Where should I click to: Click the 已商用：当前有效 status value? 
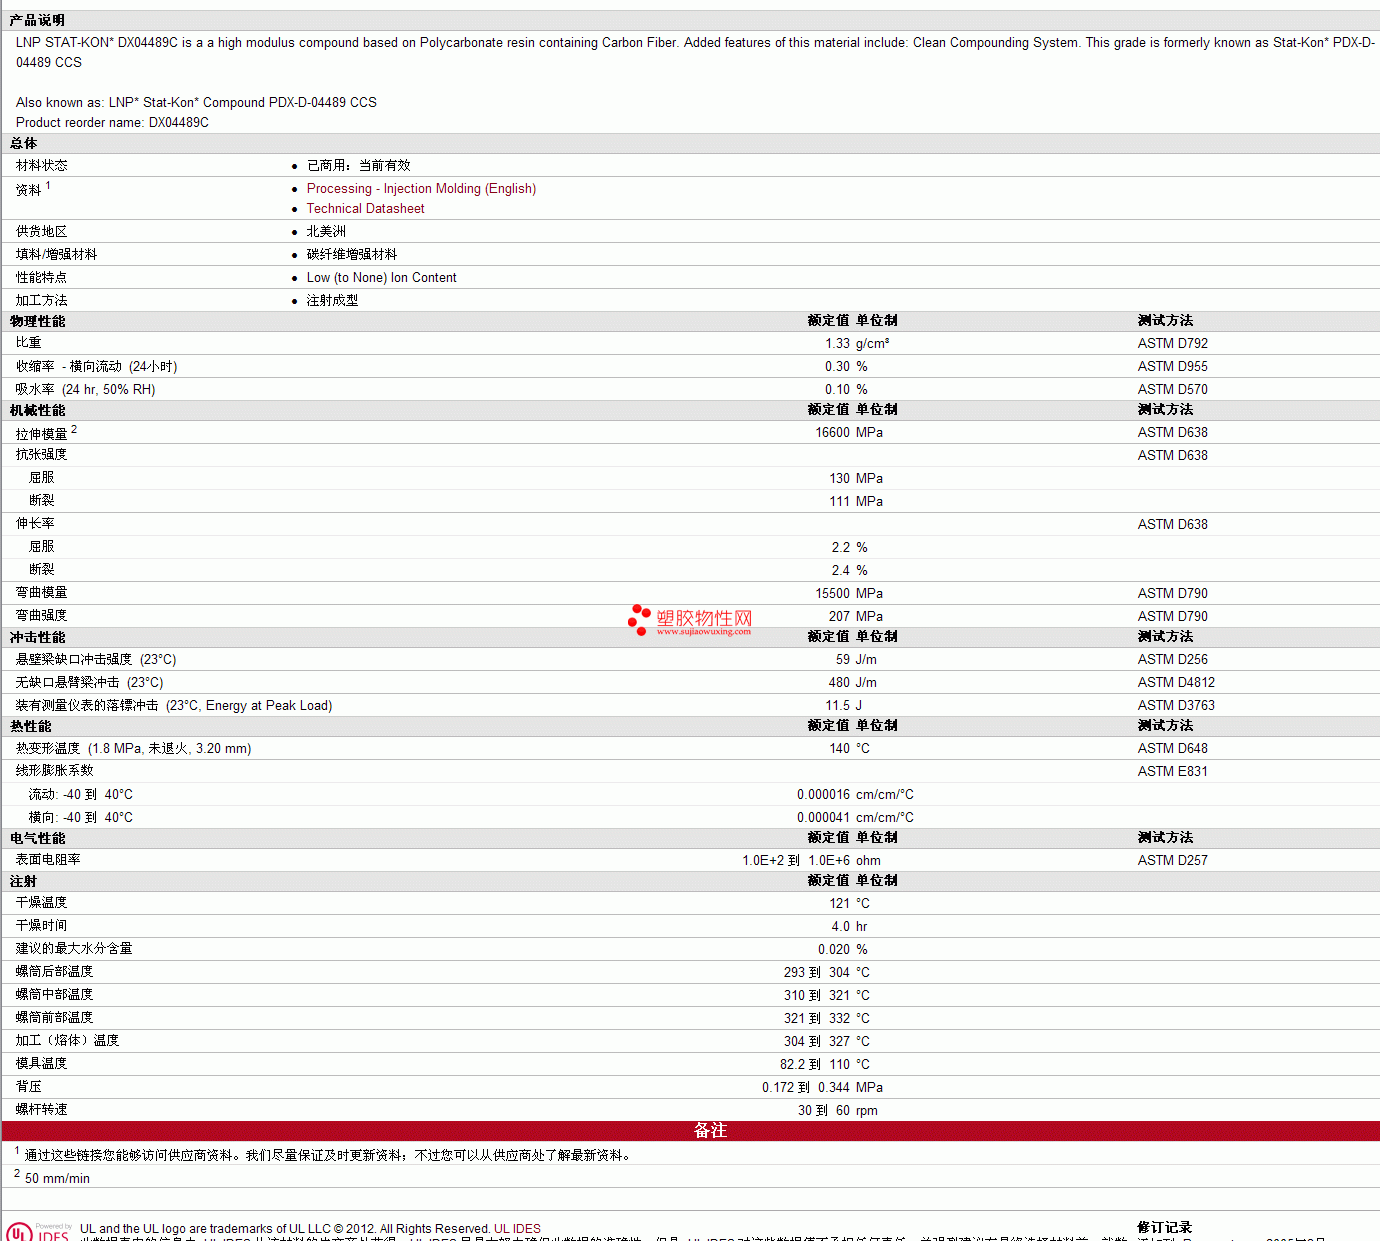(358, 166)
